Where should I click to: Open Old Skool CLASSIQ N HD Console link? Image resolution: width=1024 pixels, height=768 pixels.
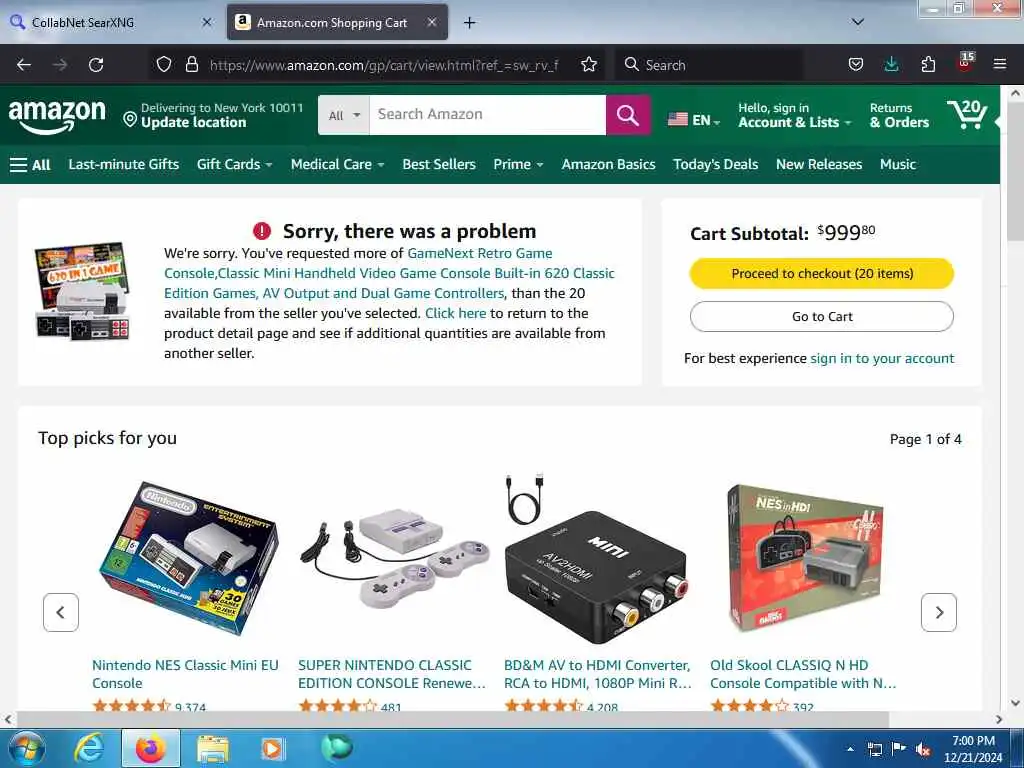pos(803,674)
